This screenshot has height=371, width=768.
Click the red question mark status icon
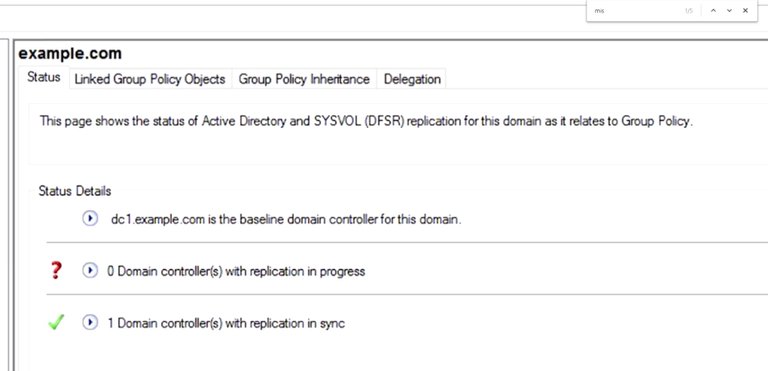tap(56, 270)
